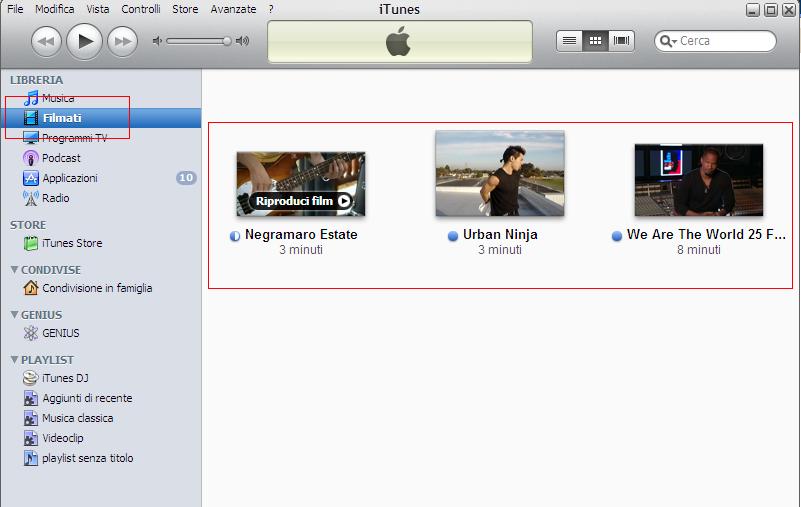The height and width of the screenshot is (507, 801).
Task: Click unplayed dot beside We Are The World
Action: 617,236
